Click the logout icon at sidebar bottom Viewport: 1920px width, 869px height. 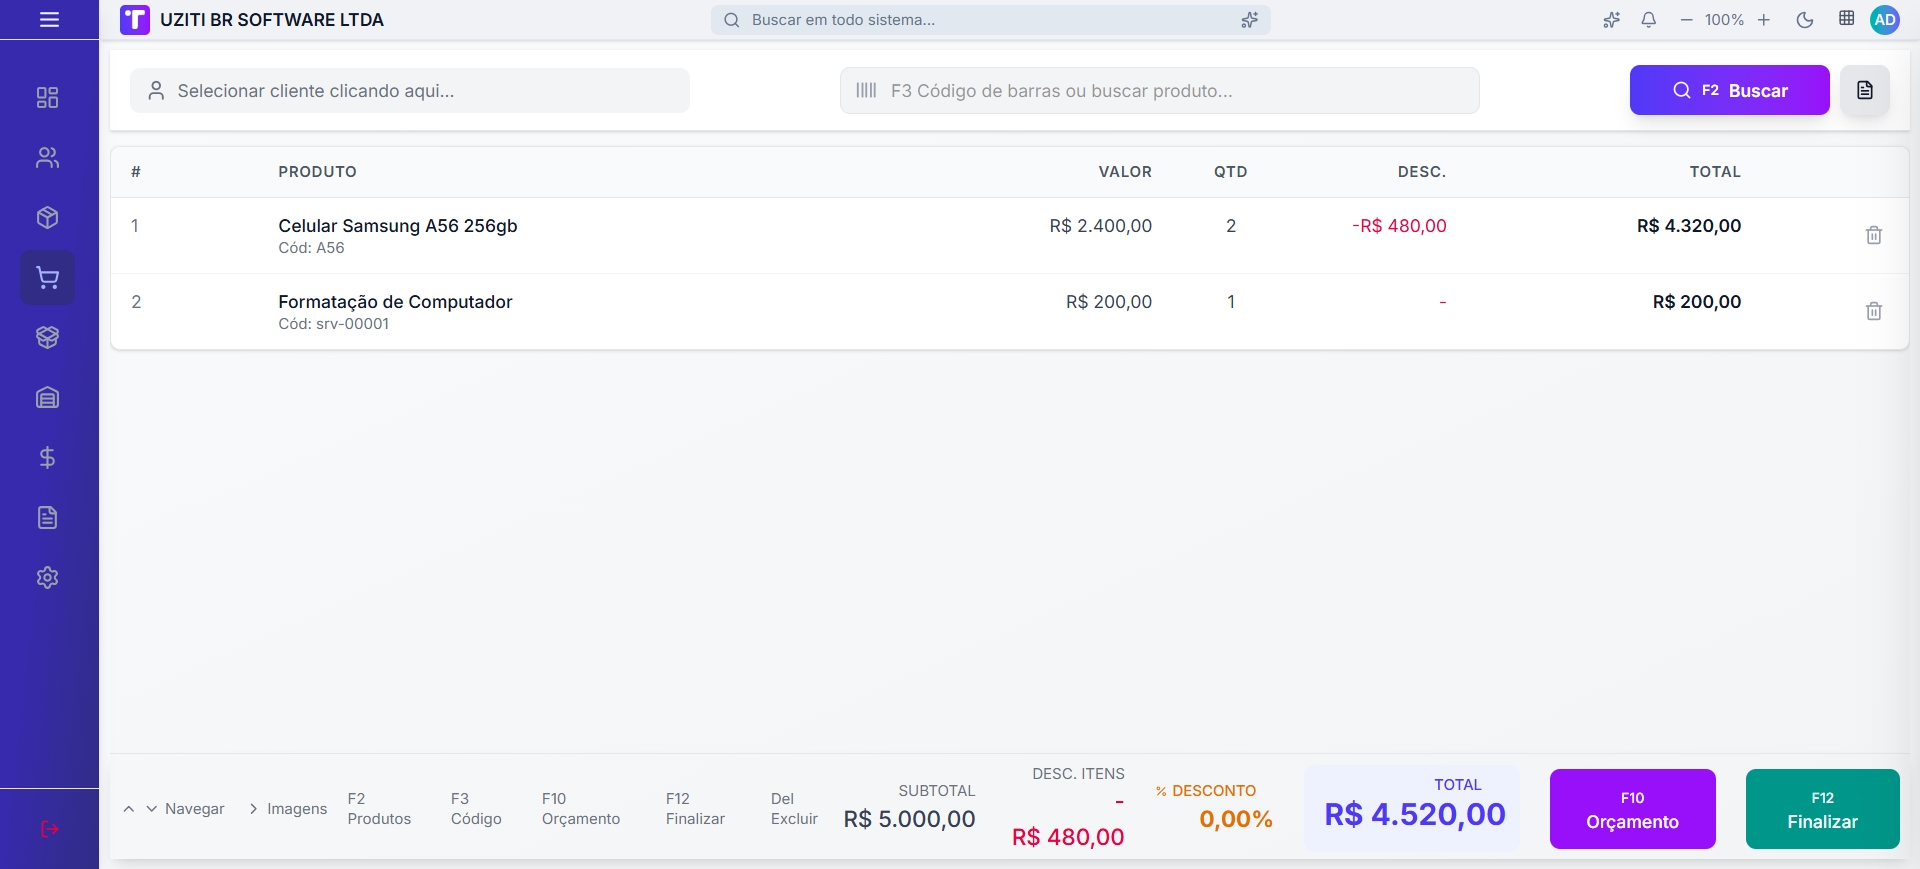(49, 829)
